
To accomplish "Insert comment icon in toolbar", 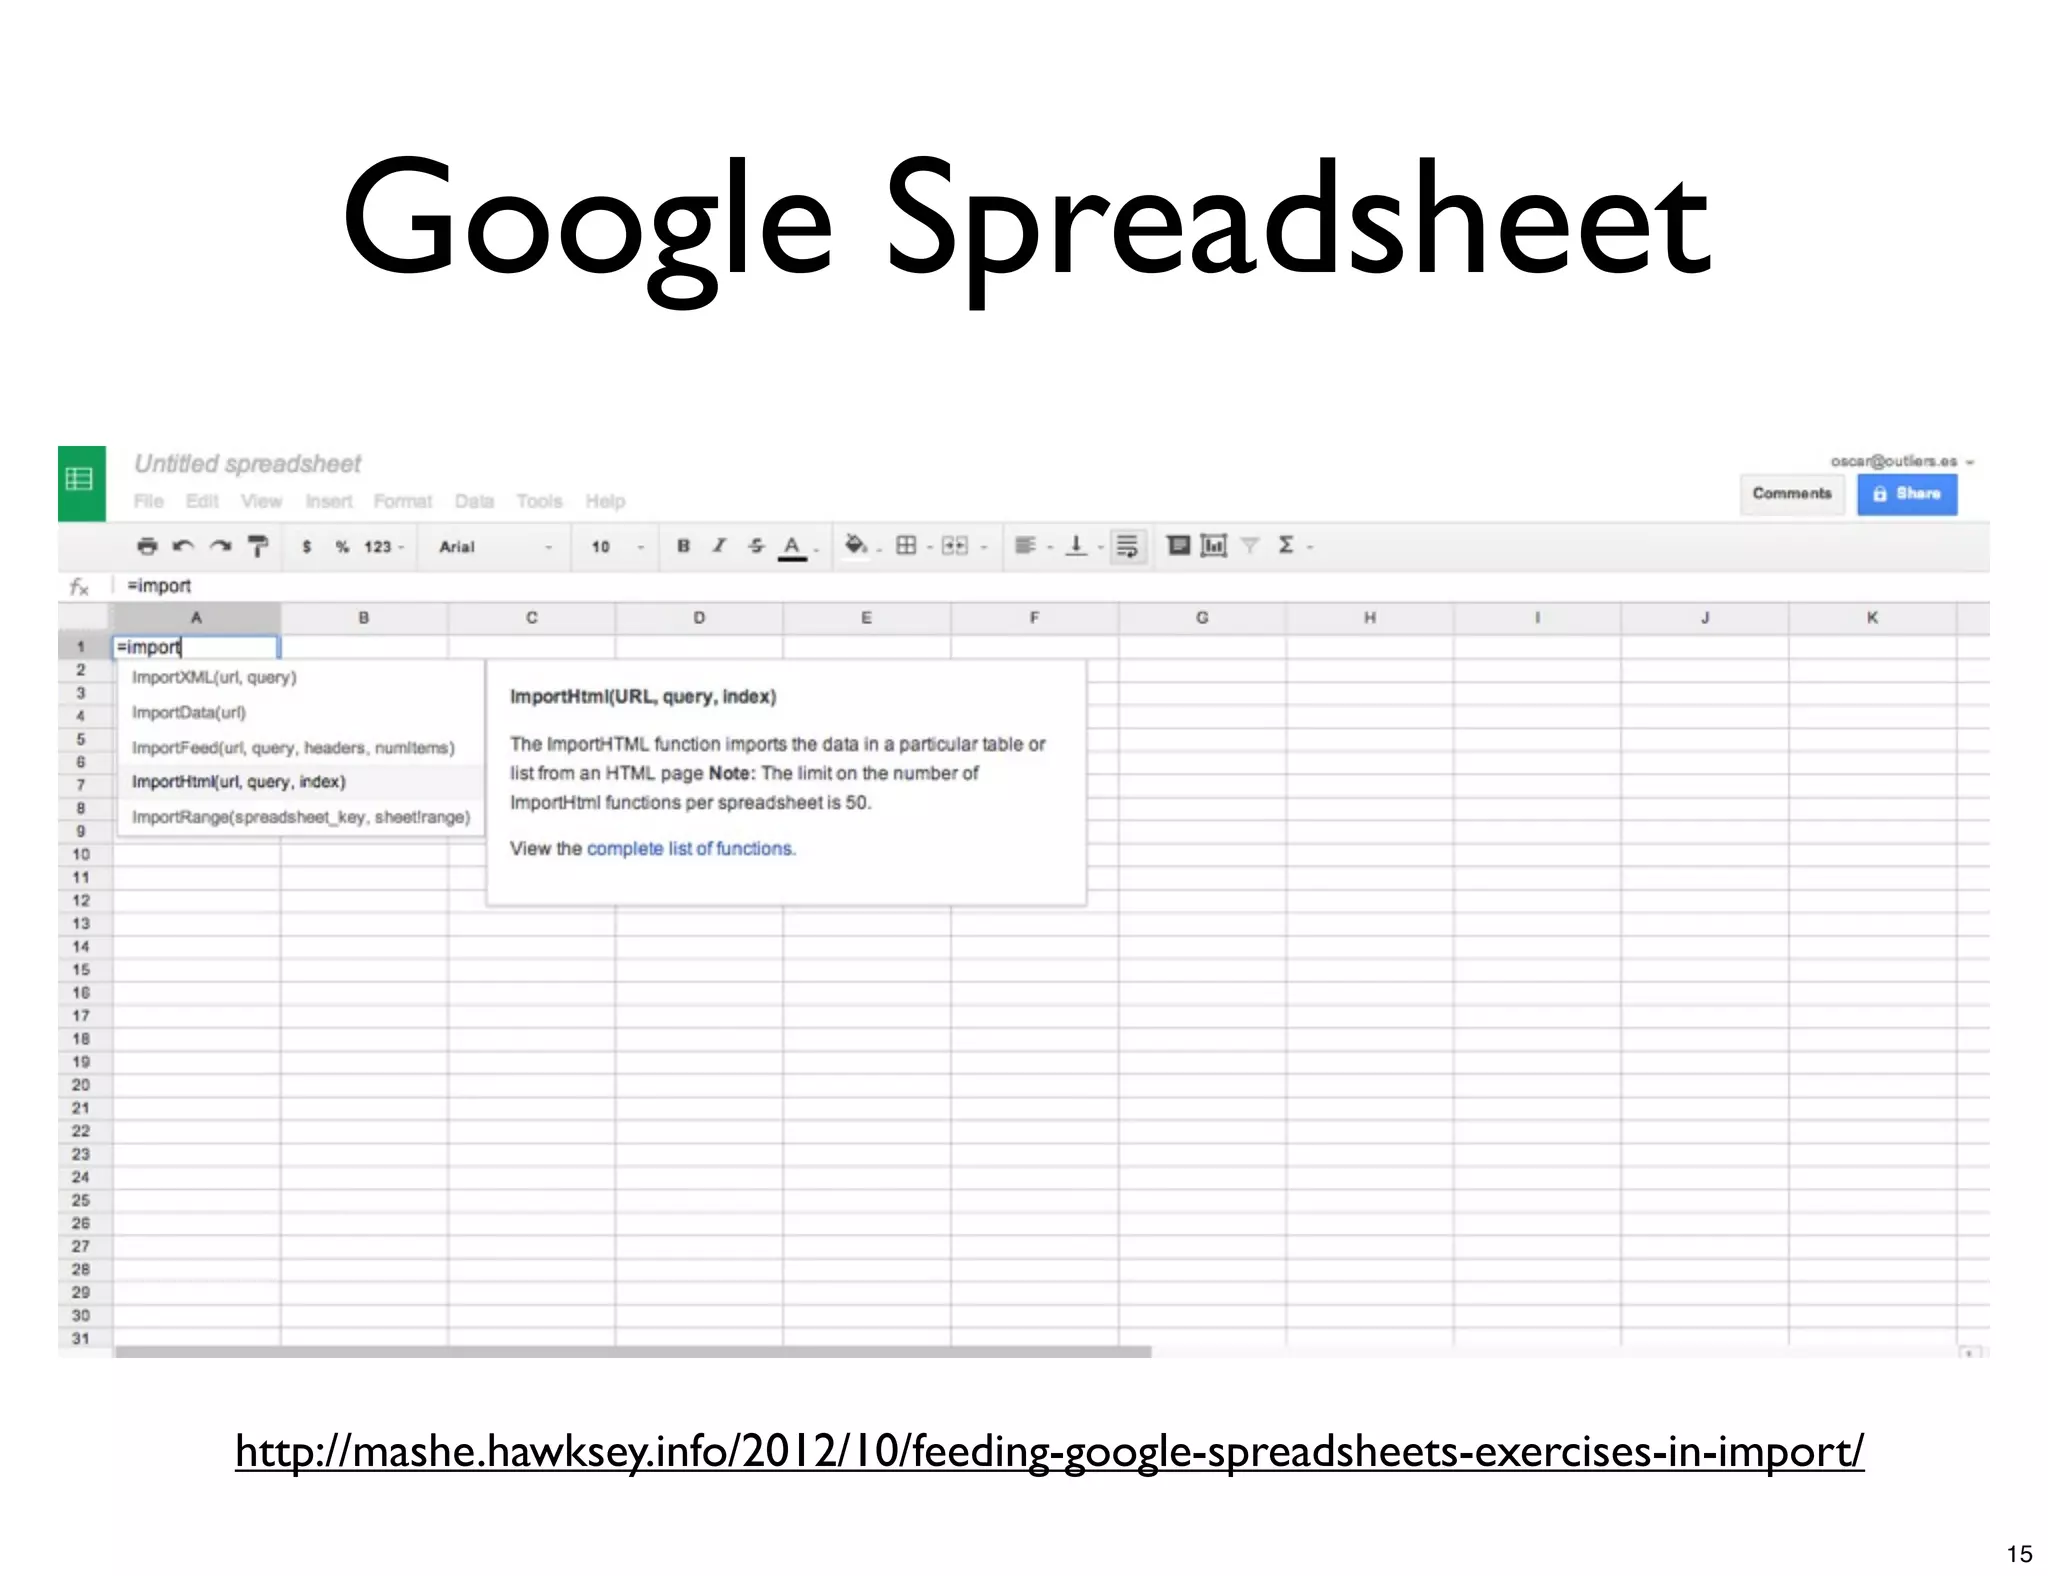I will point(1179,546).
